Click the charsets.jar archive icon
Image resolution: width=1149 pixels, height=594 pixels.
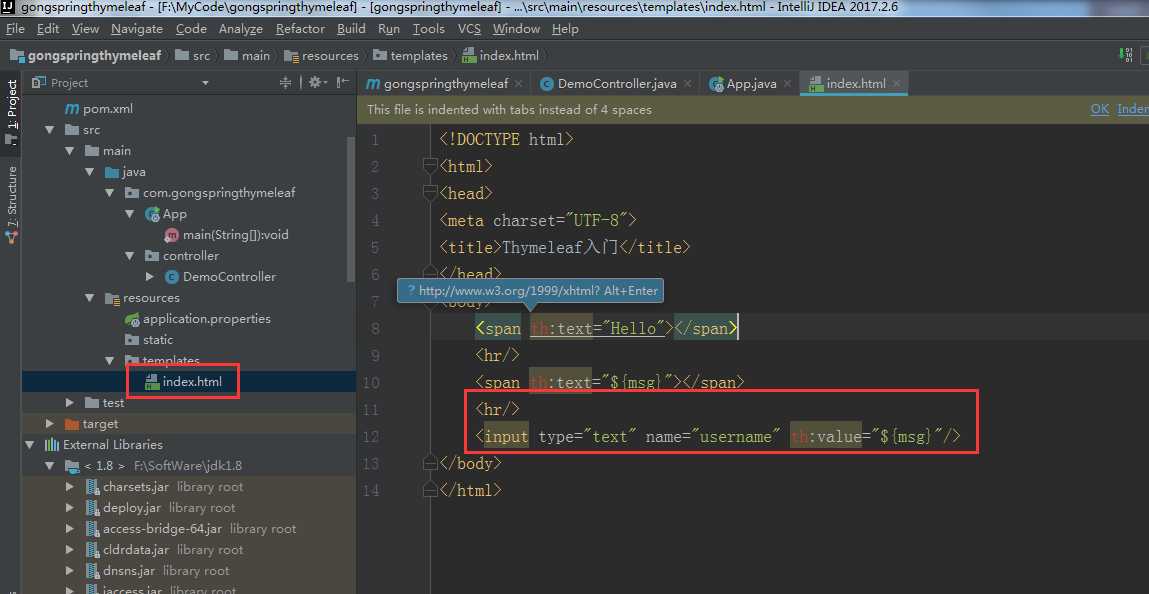coord(92,487)
